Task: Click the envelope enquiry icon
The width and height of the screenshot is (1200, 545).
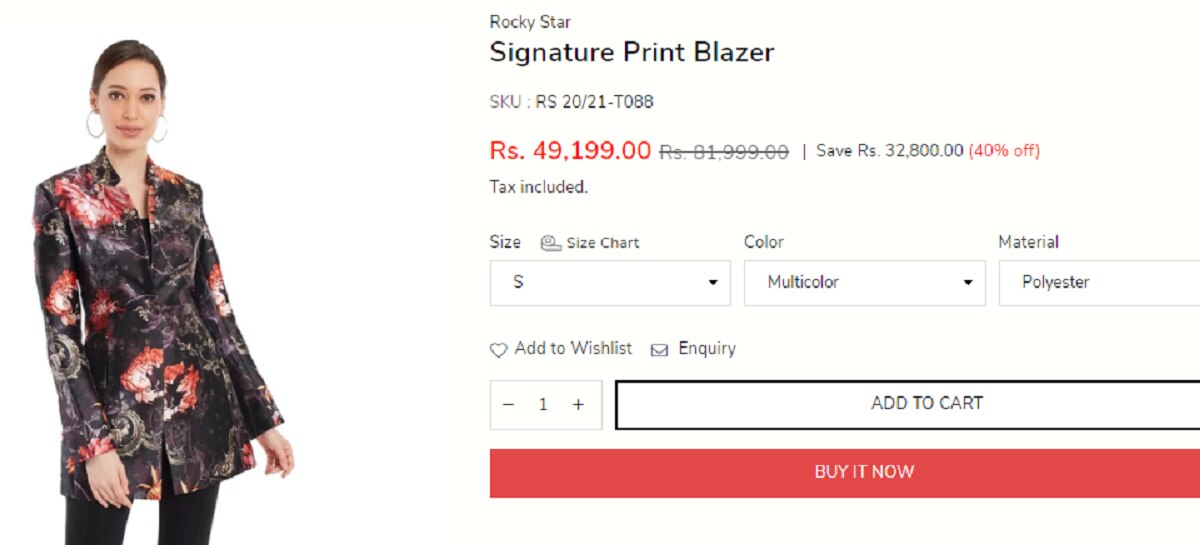Action: pos(659,350)
